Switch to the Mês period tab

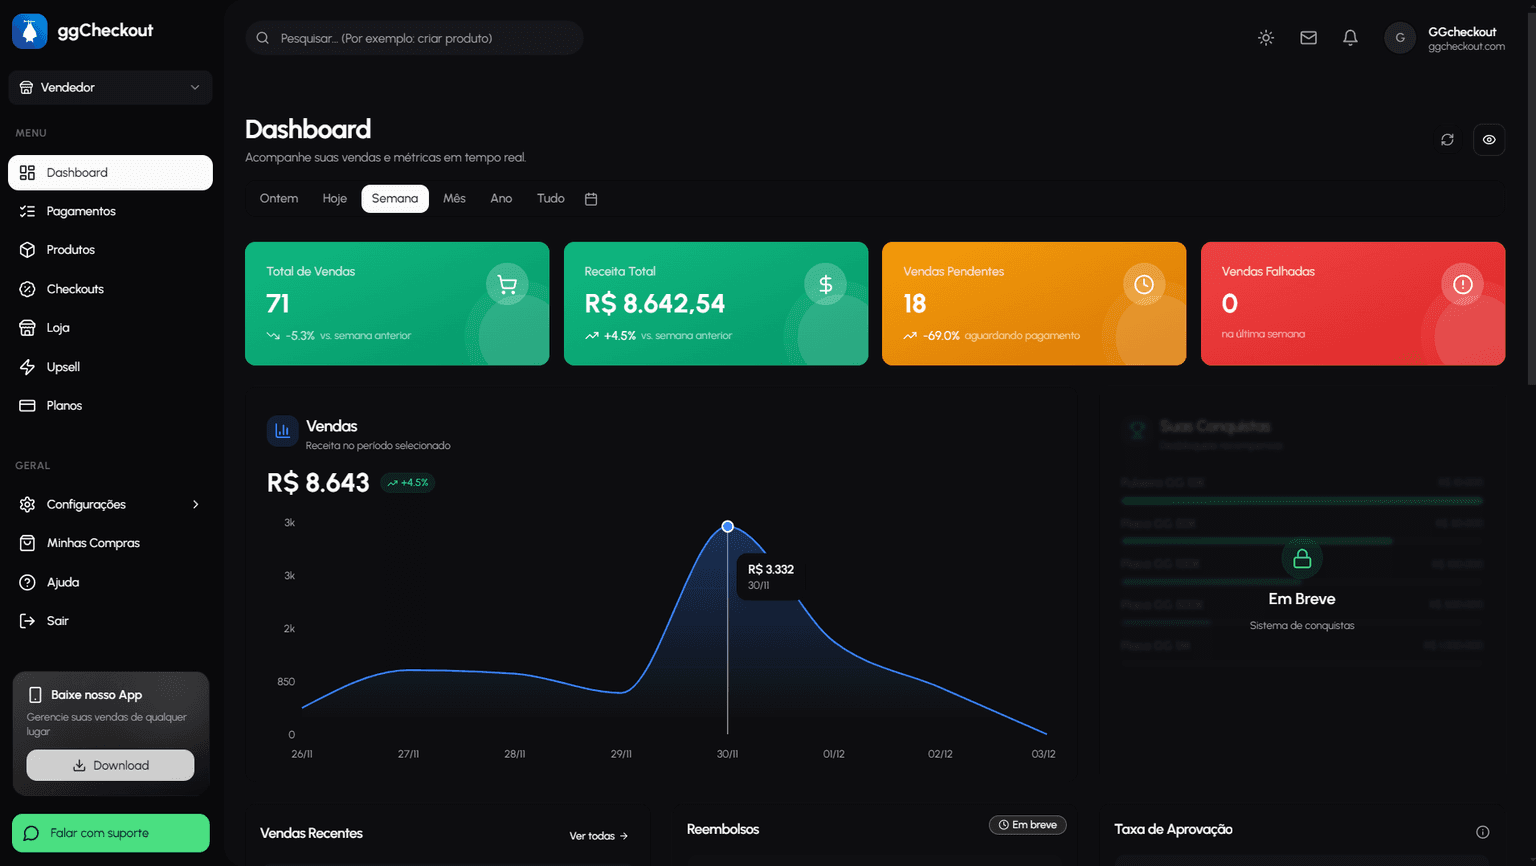[454, 198]
